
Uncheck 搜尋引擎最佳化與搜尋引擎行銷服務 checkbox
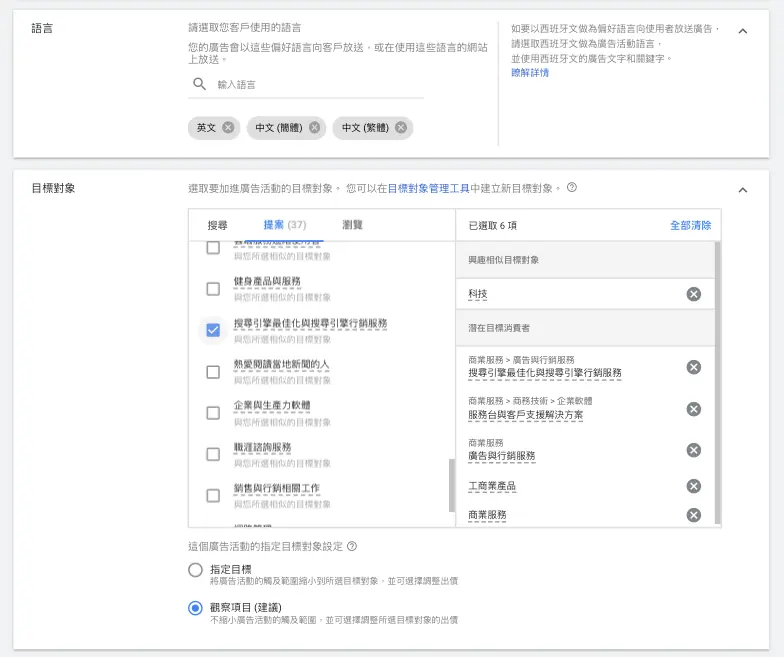[213, 330]
